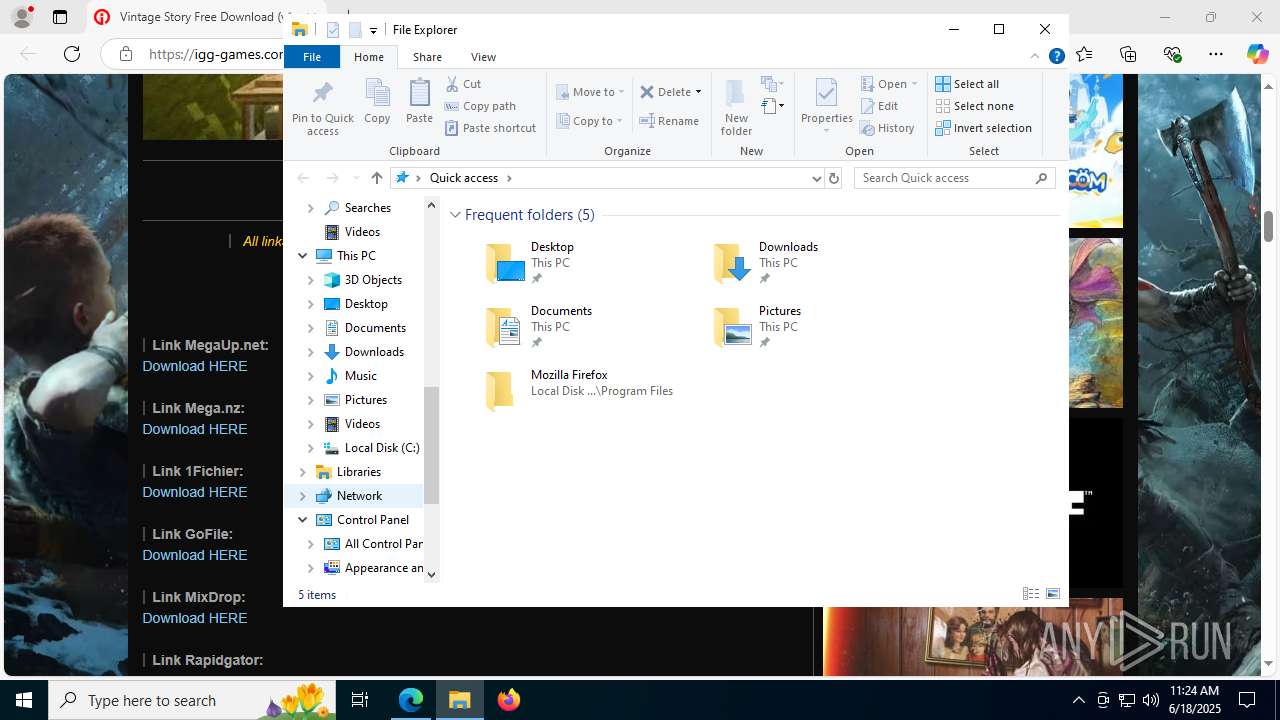Open Microsoft Edge taskbar icon
1280x720 pixels.
411,700
